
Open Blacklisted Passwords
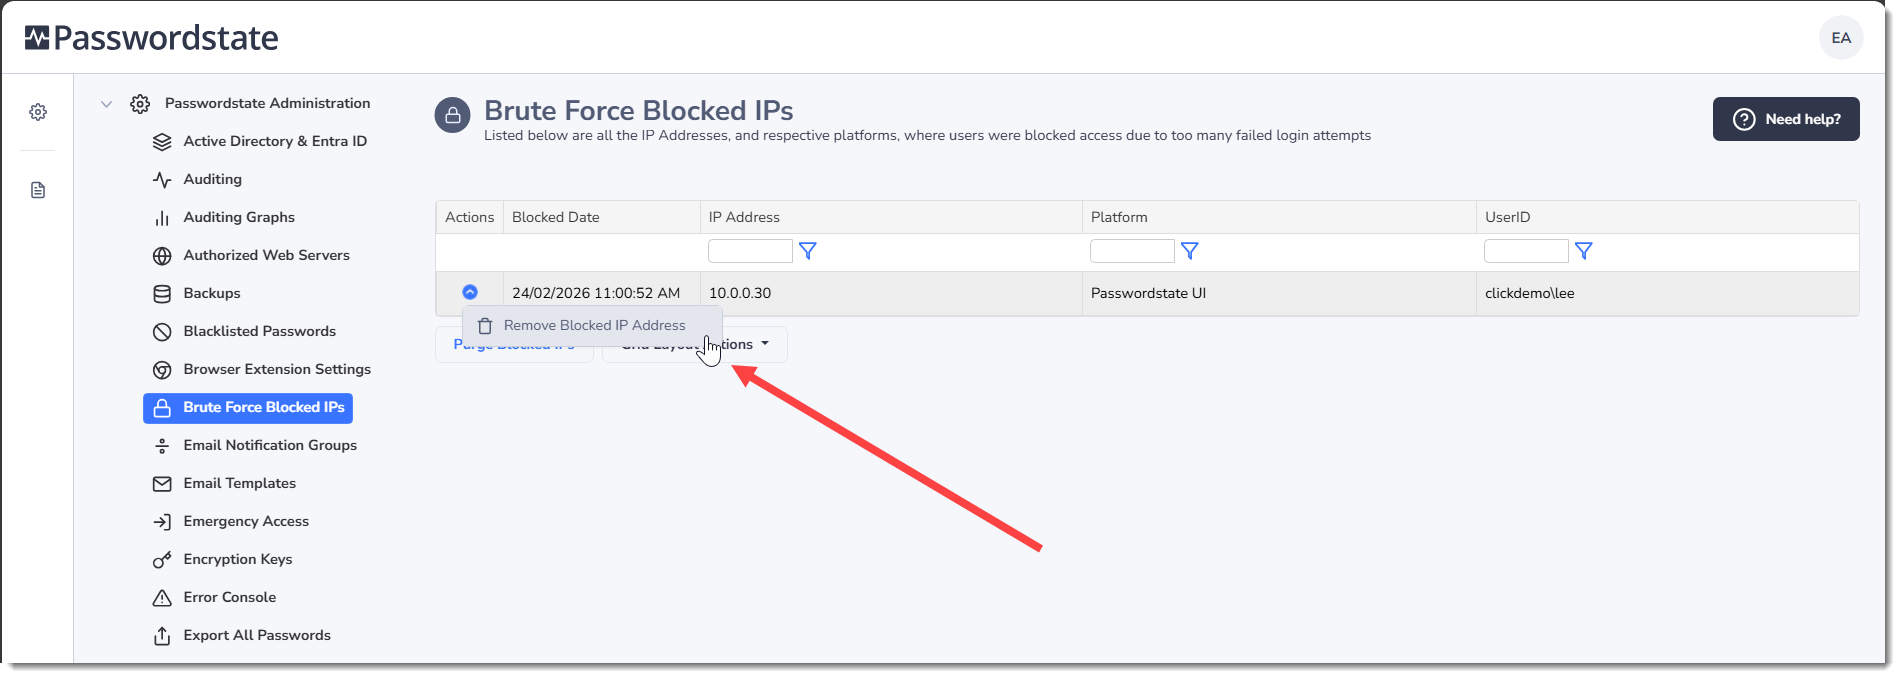[x=259, y=331]
